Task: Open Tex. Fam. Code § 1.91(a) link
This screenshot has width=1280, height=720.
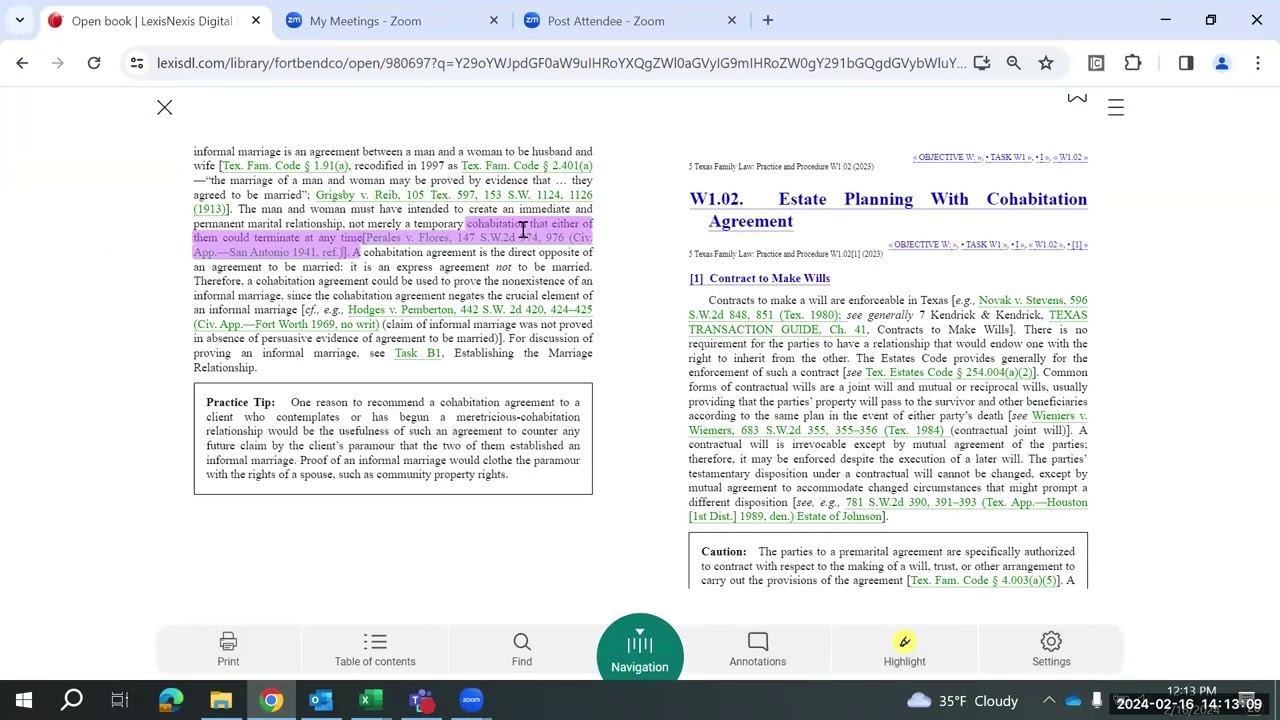Action: click(x=285, y=166)
